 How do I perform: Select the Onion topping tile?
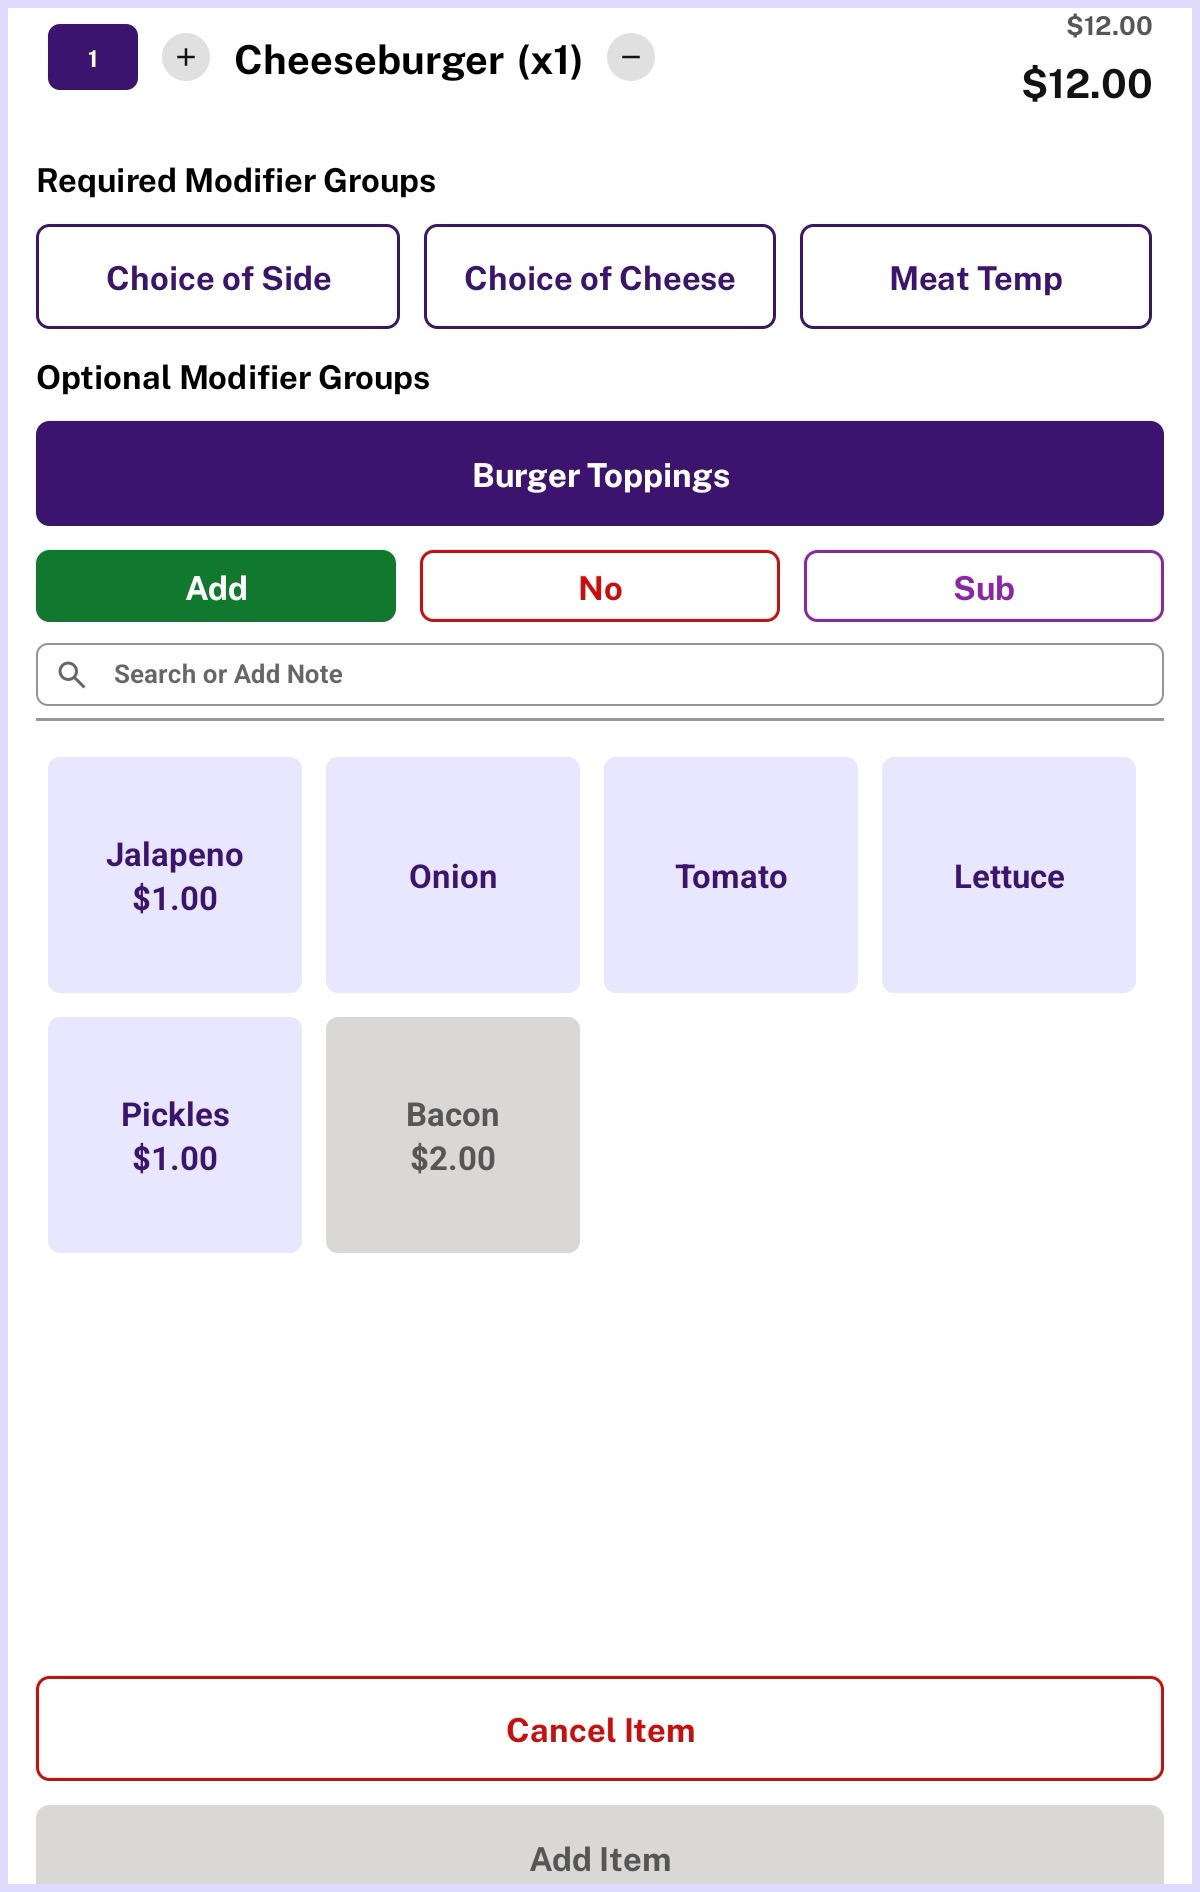(453, 875)
